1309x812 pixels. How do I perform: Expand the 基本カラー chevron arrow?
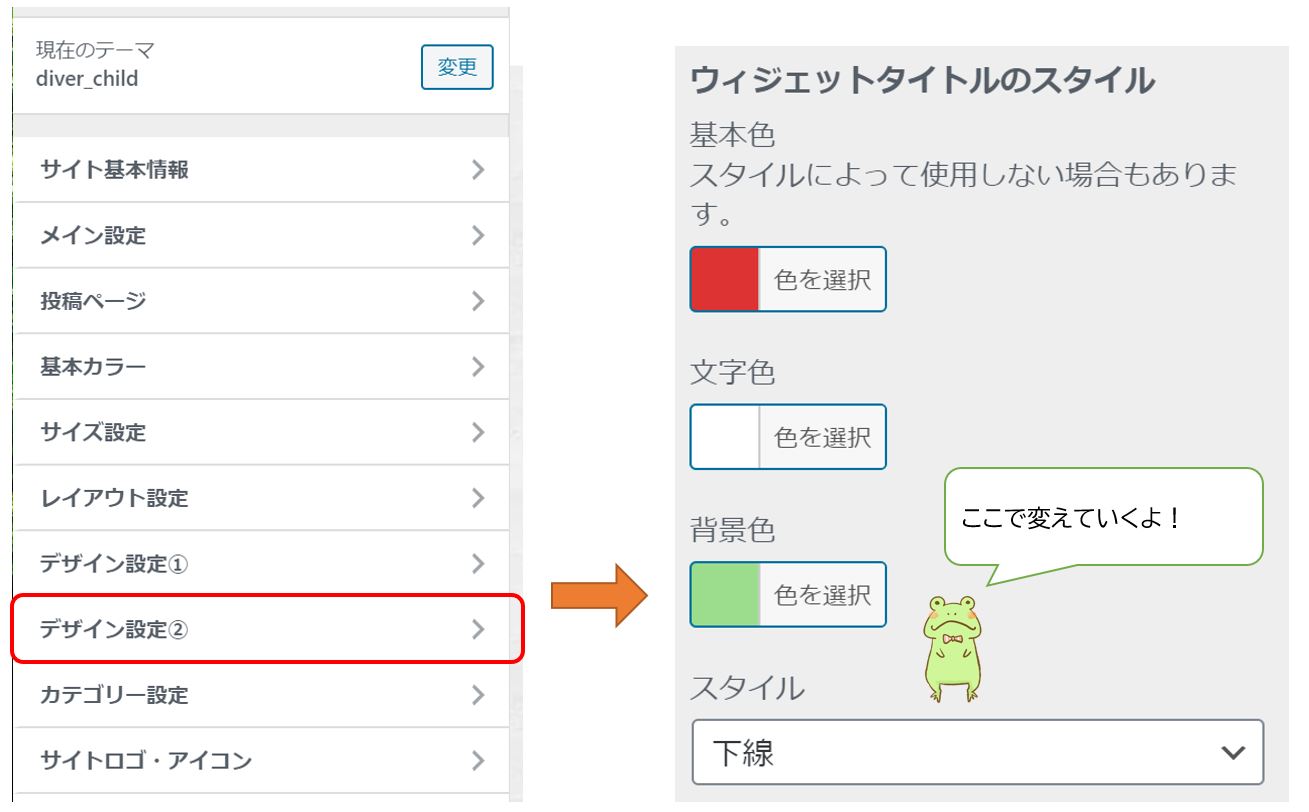[478, 367]
